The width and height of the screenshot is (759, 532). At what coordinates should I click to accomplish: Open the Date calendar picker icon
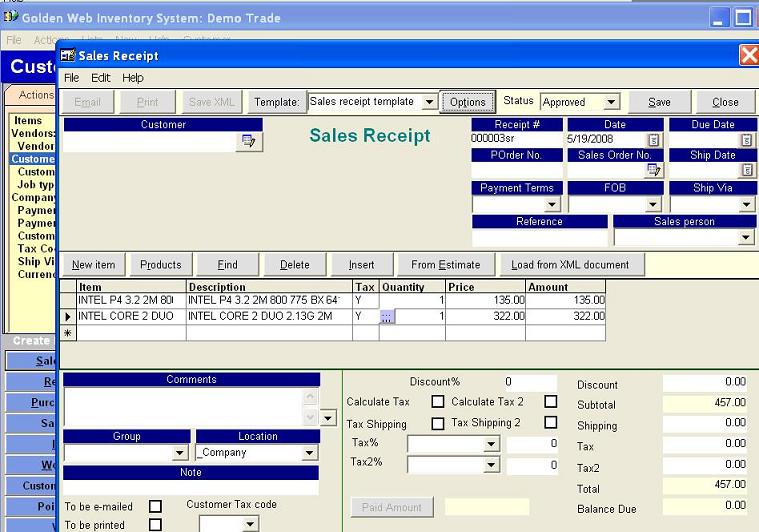pos(653,140)
